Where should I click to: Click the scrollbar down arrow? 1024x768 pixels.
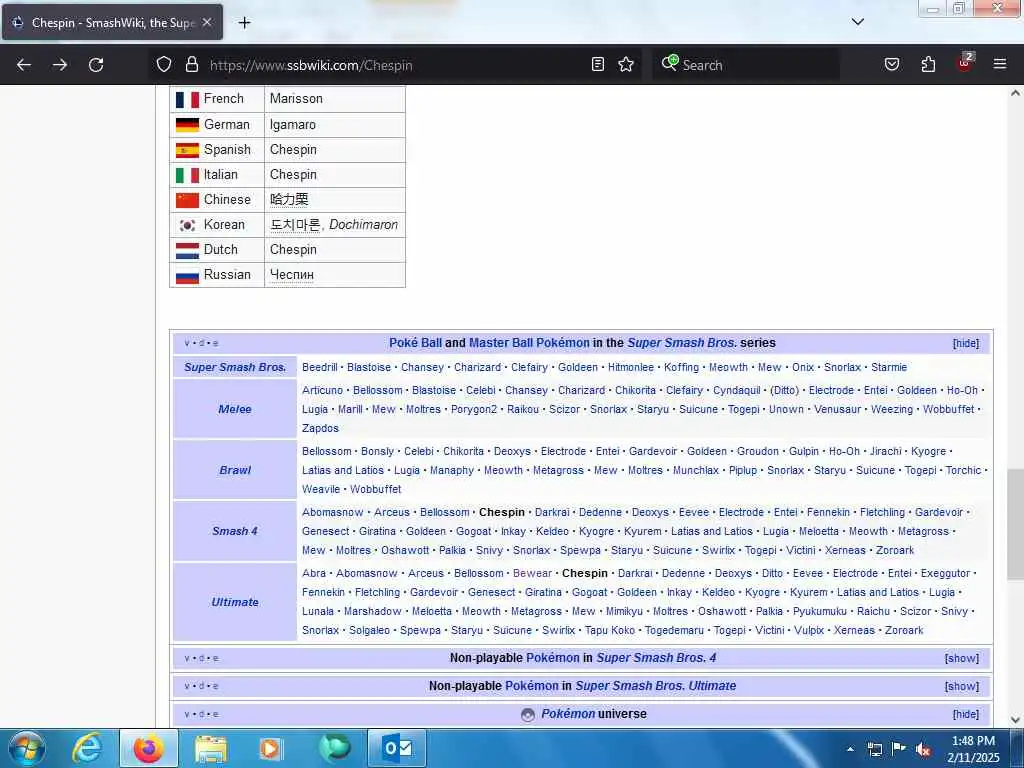pyautogui.click(x=1015, y=719)
